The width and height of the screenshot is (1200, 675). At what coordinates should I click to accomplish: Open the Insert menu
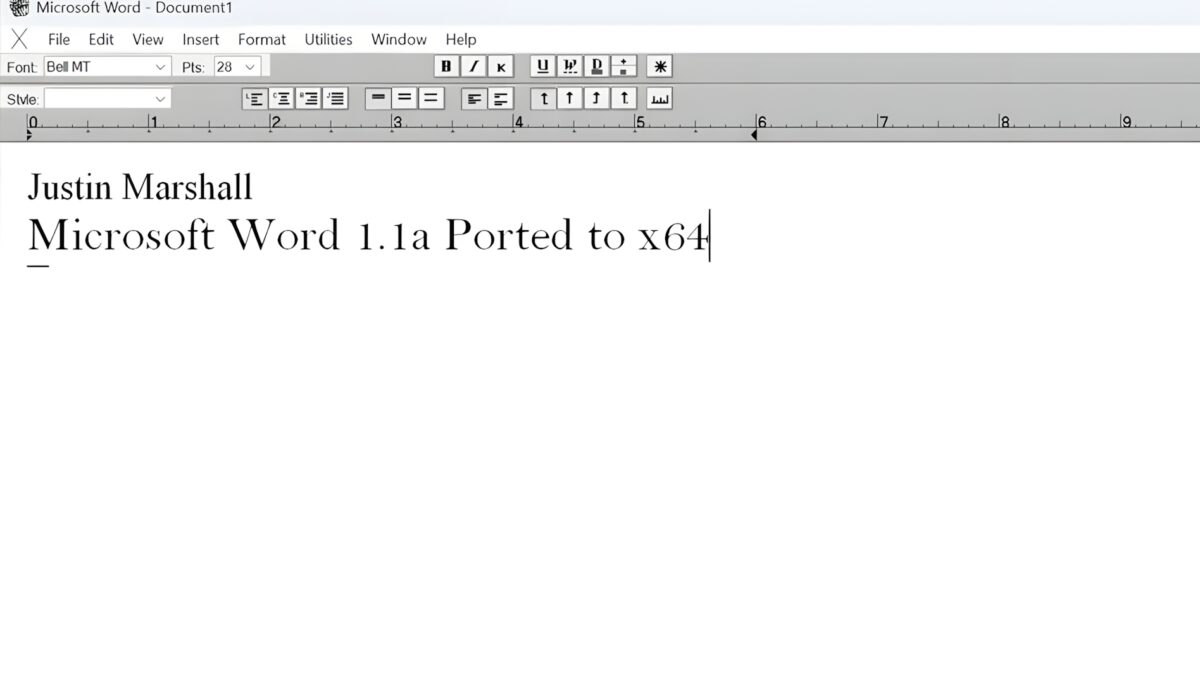[201, 39]
